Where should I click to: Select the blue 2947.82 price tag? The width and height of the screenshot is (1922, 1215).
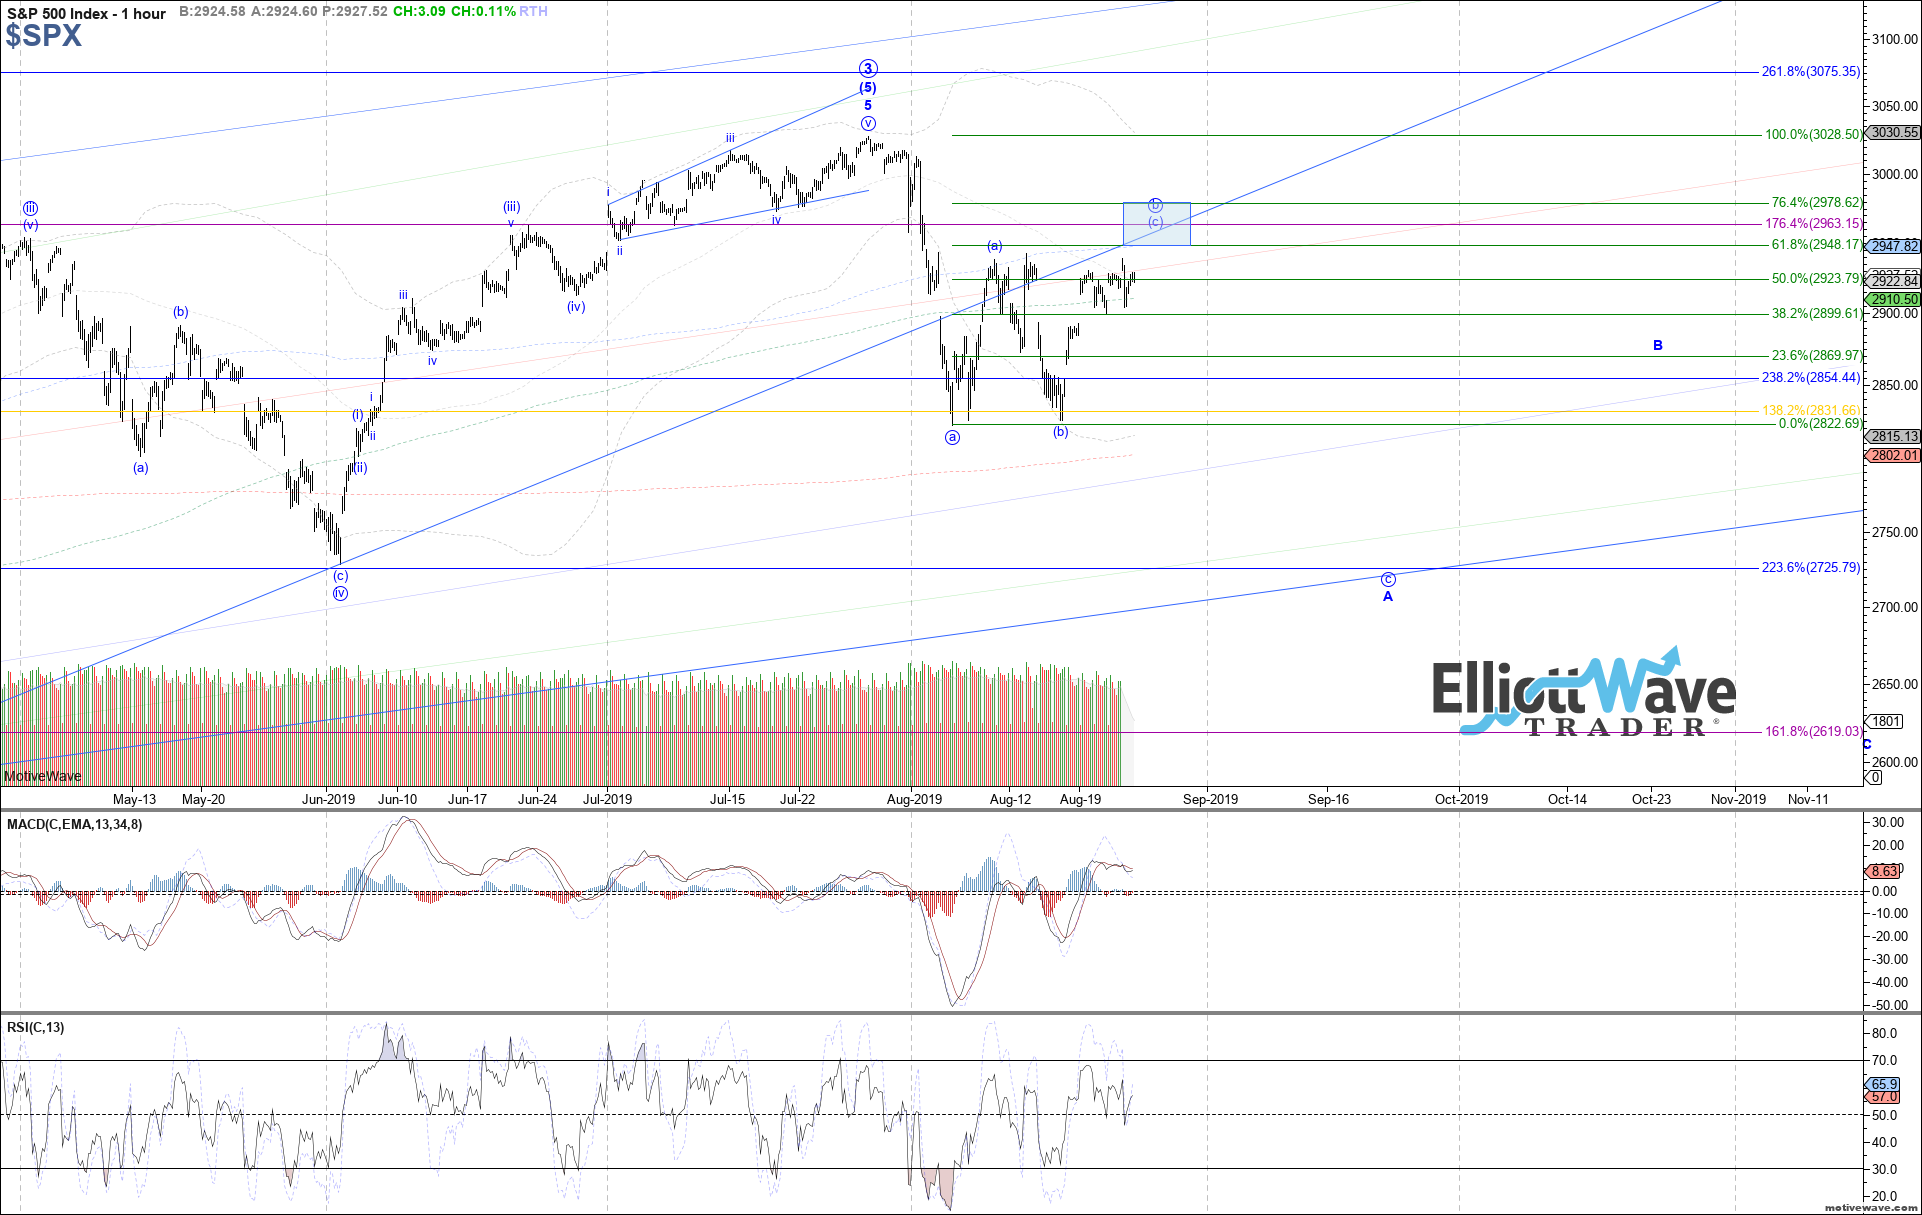click(1894, 246)
